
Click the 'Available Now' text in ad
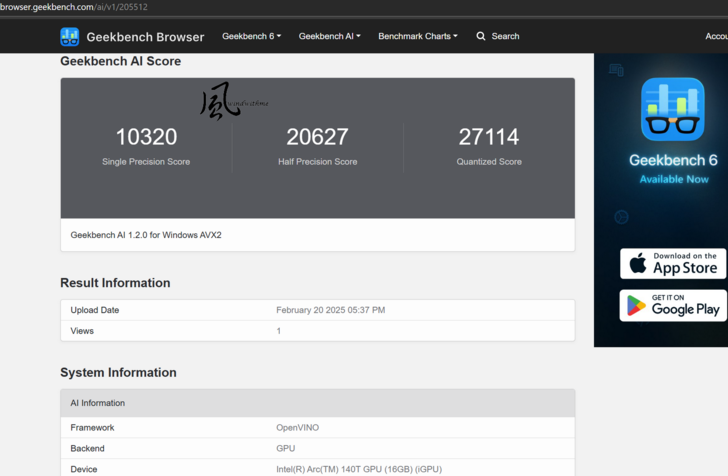674,180
